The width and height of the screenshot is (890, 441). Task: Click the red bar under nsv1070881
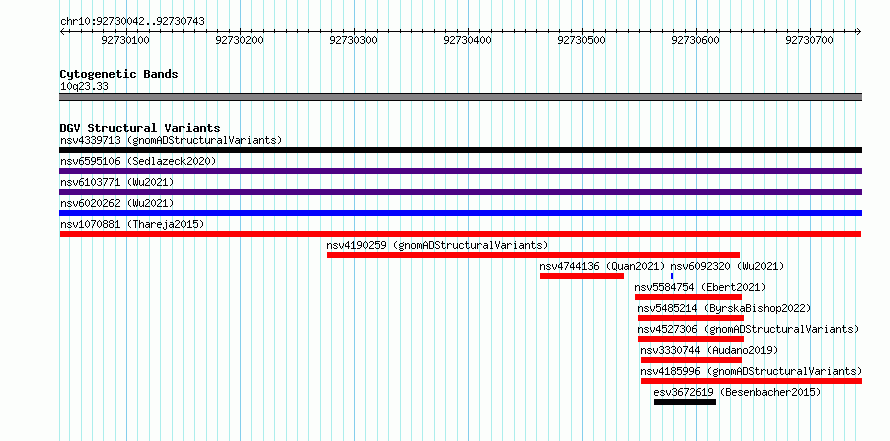460,234
